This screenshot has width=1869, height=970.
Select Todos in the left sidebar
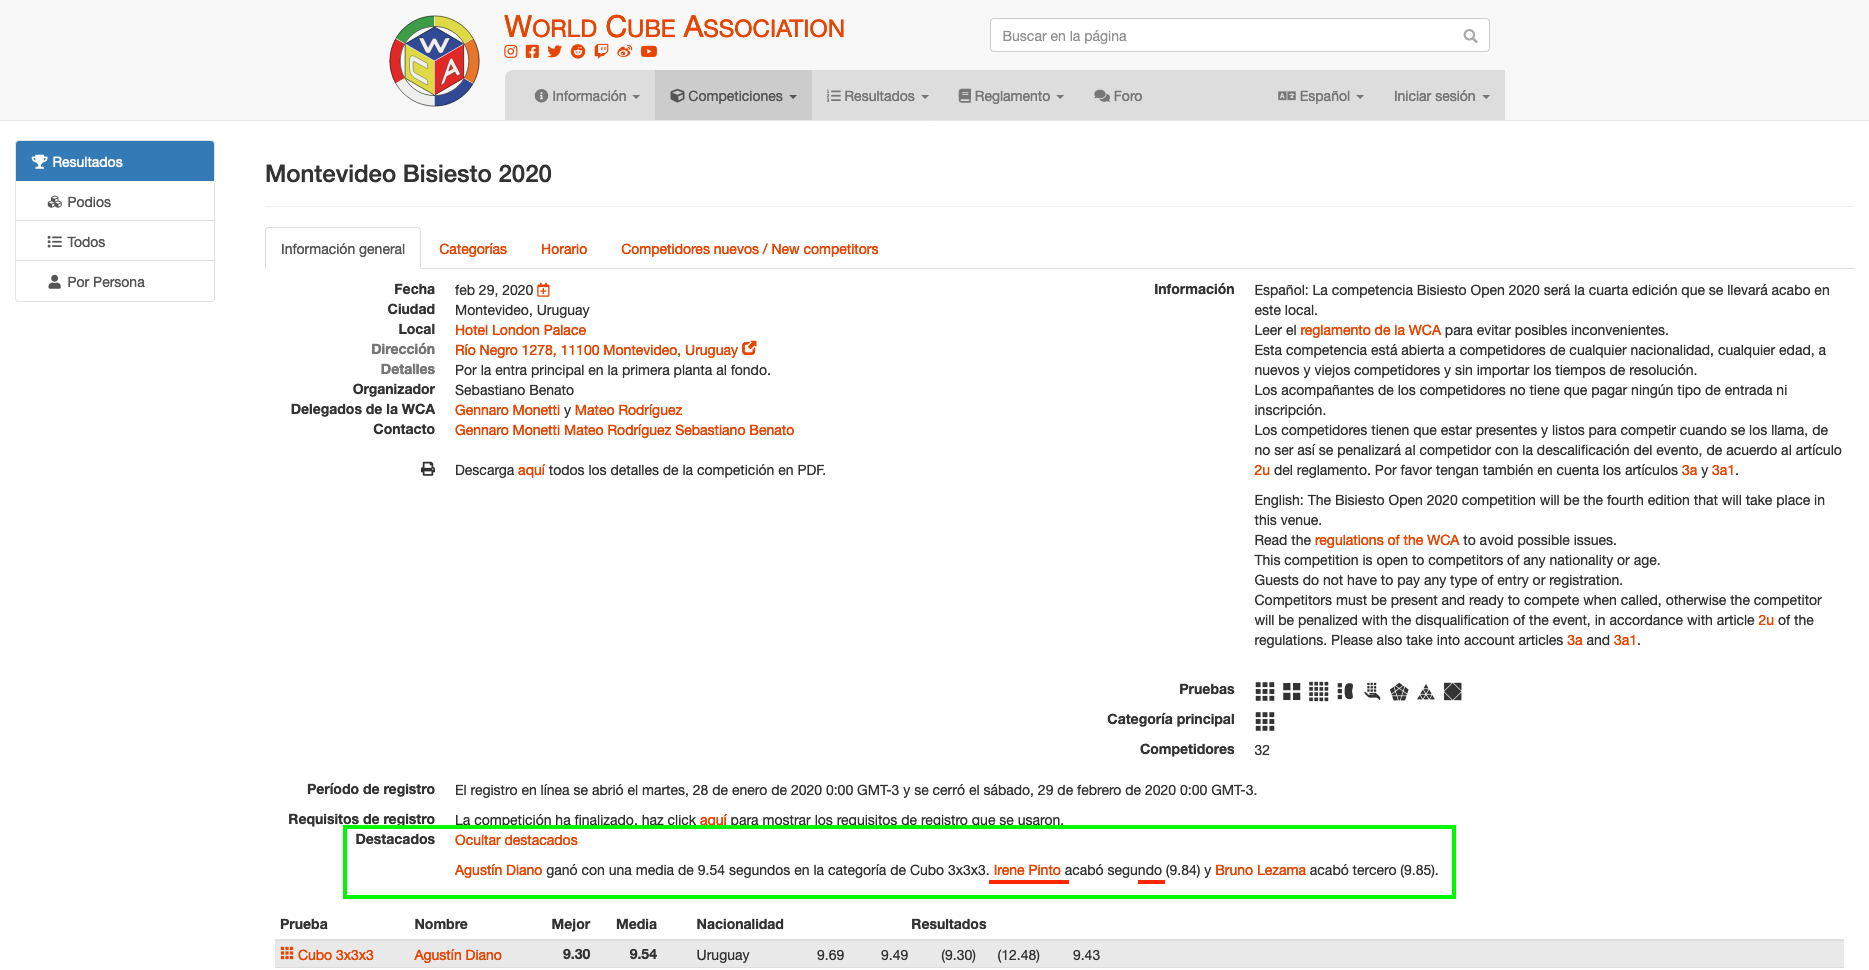[x=115, y=241]
